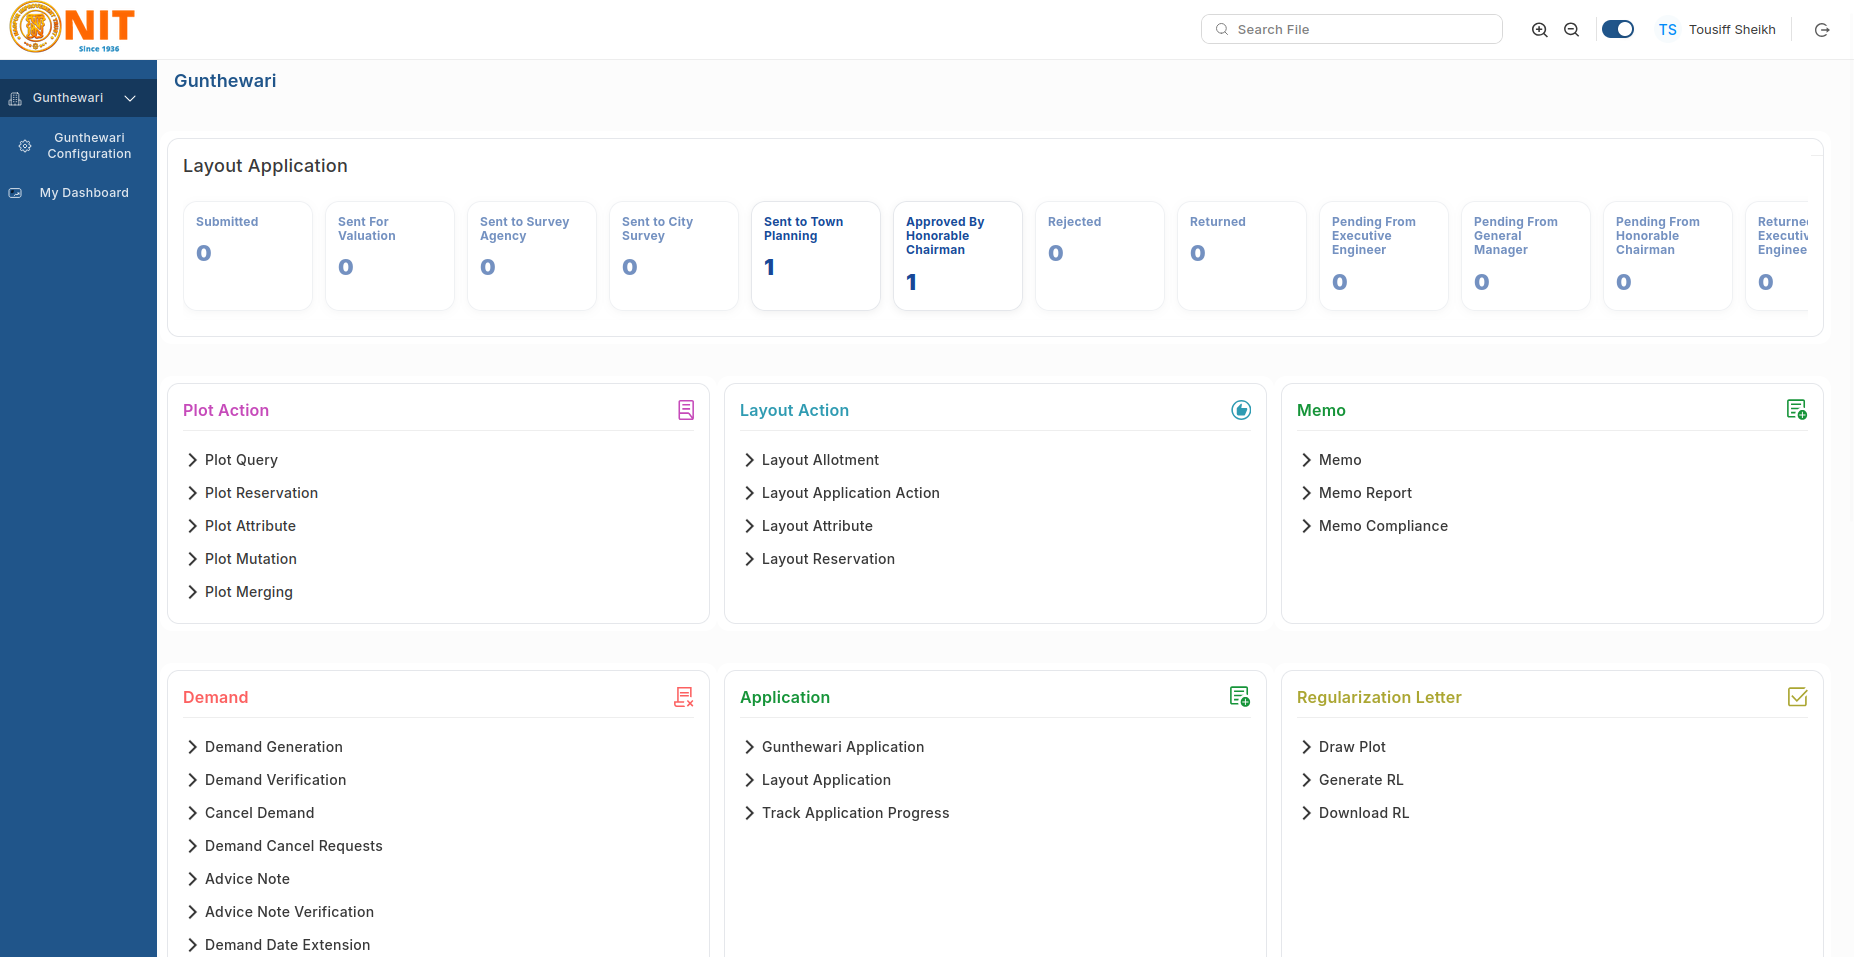This screenshot has height=957, width=1854.
Task: Open Plot Mutation link
Action: coord(251,559)
